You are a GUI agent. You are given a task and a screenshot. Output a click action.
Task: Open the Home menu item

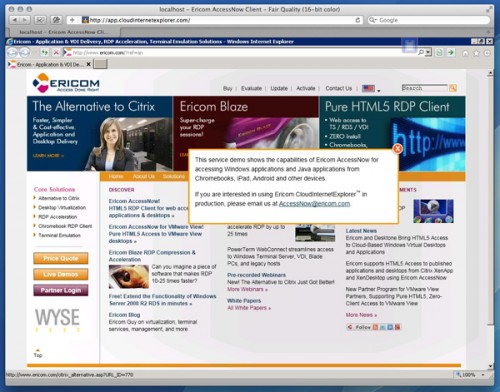click(x=116, y=176)
